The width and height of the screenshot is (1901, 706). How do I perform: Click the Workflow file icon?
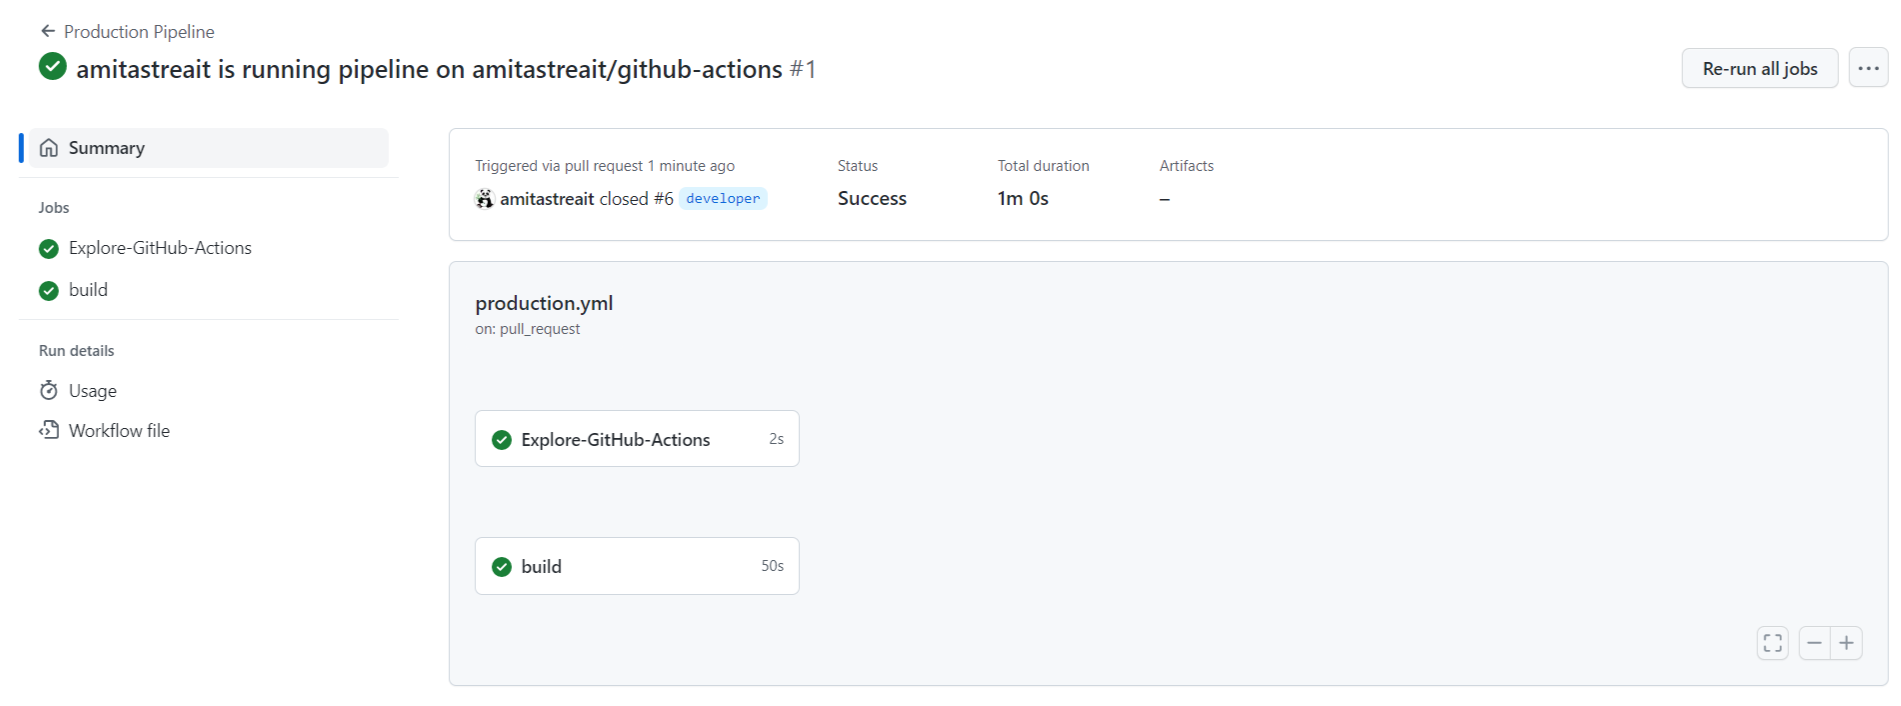(49, 430)
